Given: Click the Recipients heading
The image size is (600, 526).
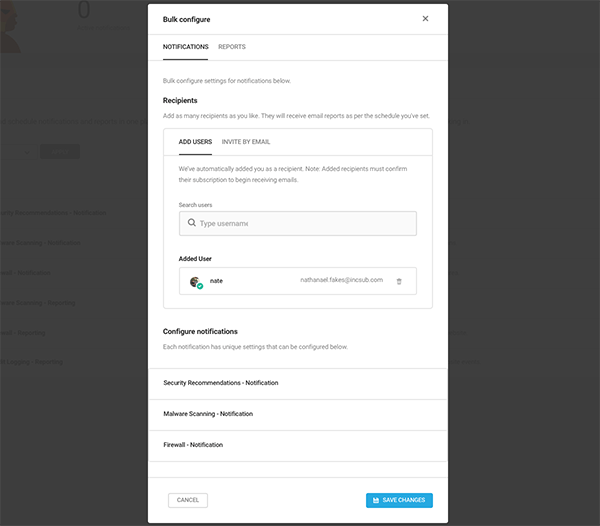Looking at the screenshot, I should click(x=180, y=101).
